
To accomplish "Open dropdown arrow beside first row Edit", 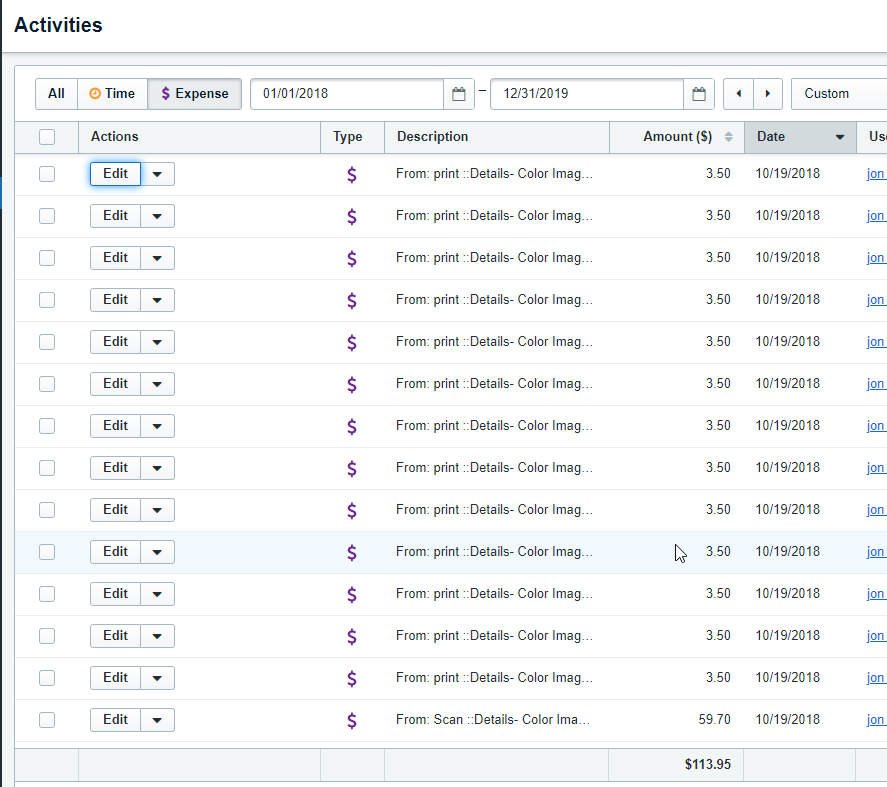I will (158, 174).
